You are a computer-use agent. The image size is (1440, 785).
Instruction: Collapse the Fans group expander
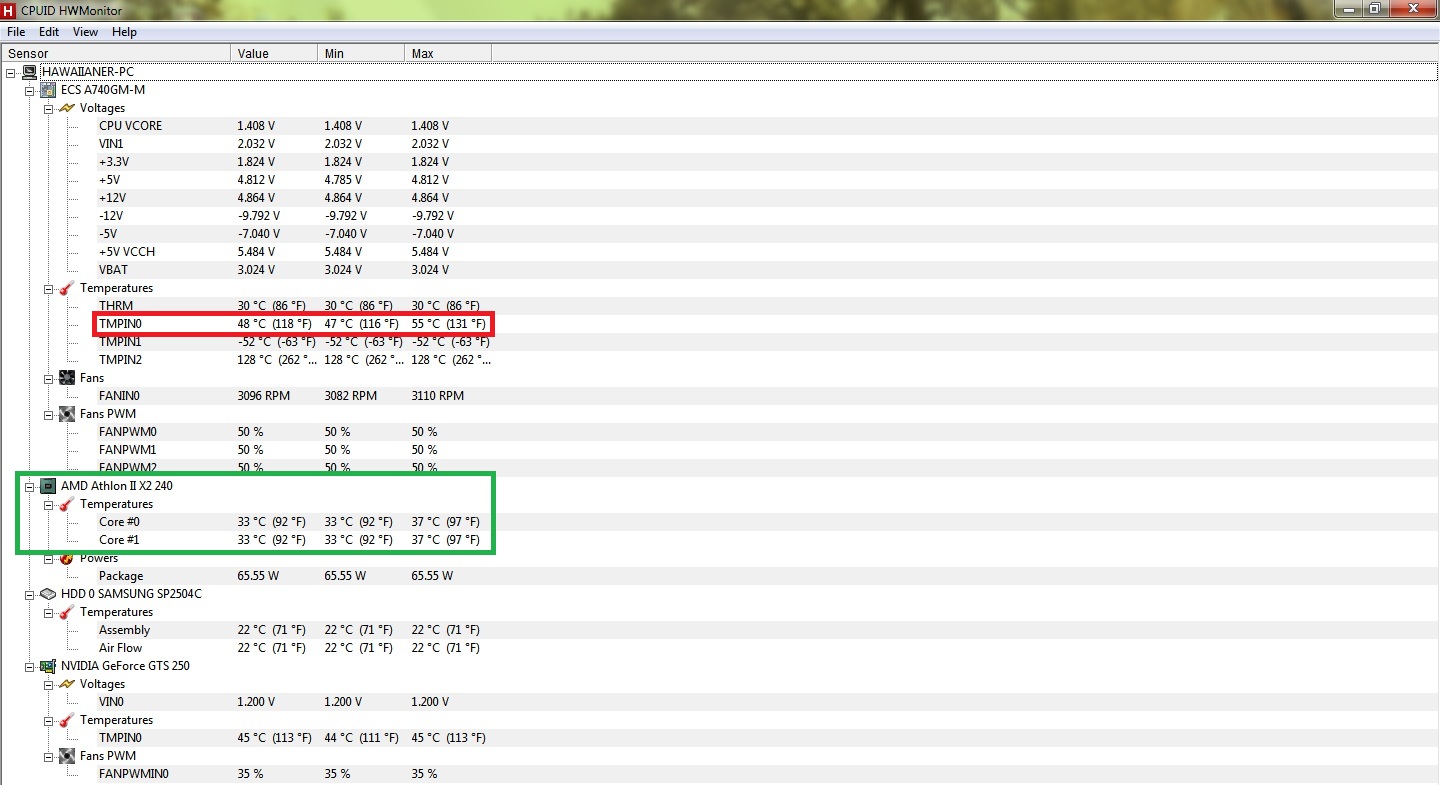[x=48, y=378]
